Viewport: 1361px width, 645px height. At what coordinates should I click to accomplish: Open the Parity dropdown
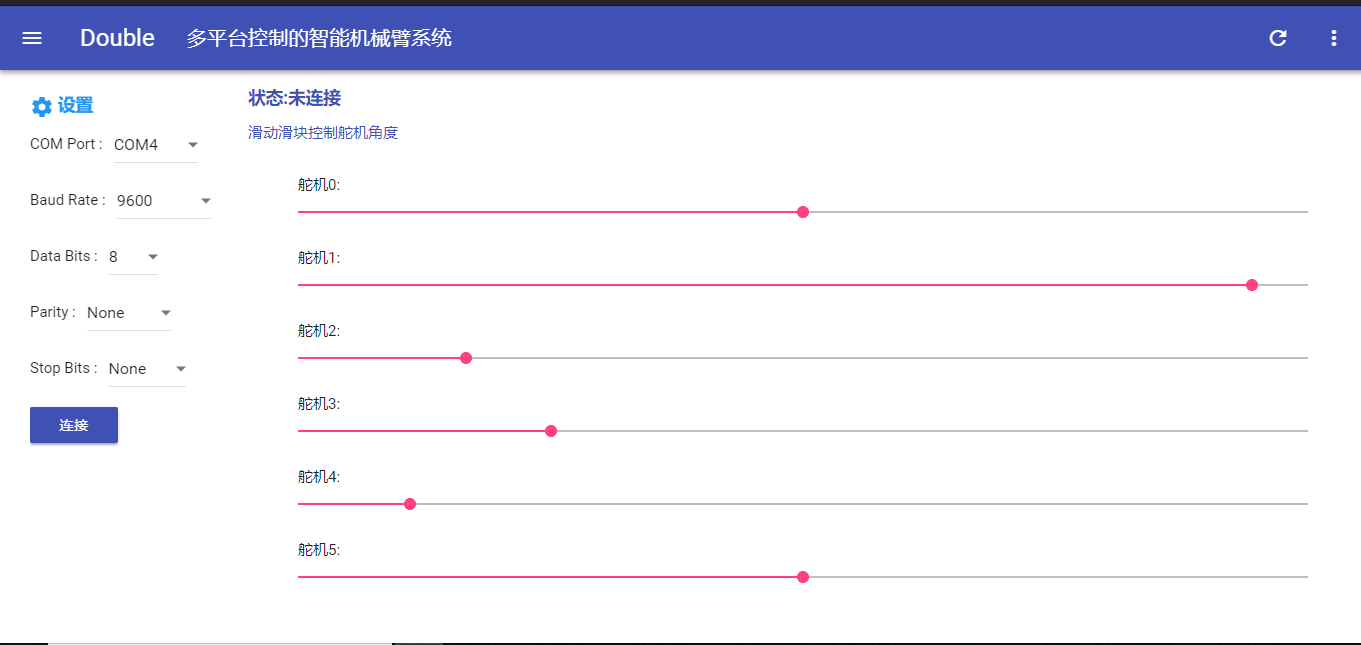pos(129,313)
